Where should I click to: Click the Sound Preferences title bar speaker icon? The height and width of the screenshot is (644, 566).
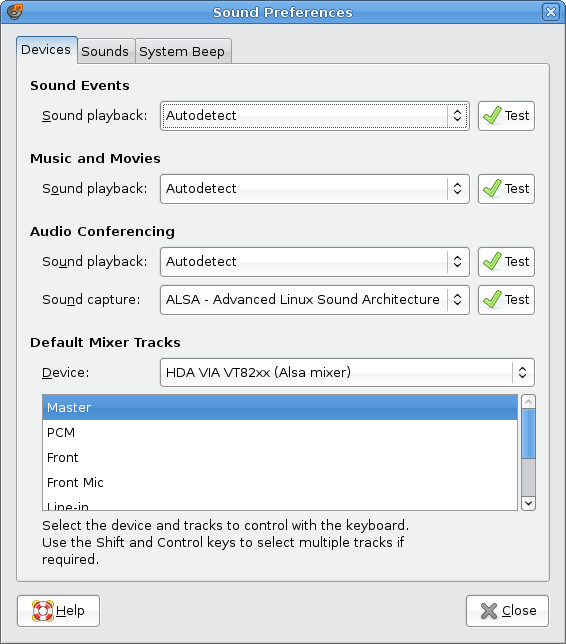[14, 12]
